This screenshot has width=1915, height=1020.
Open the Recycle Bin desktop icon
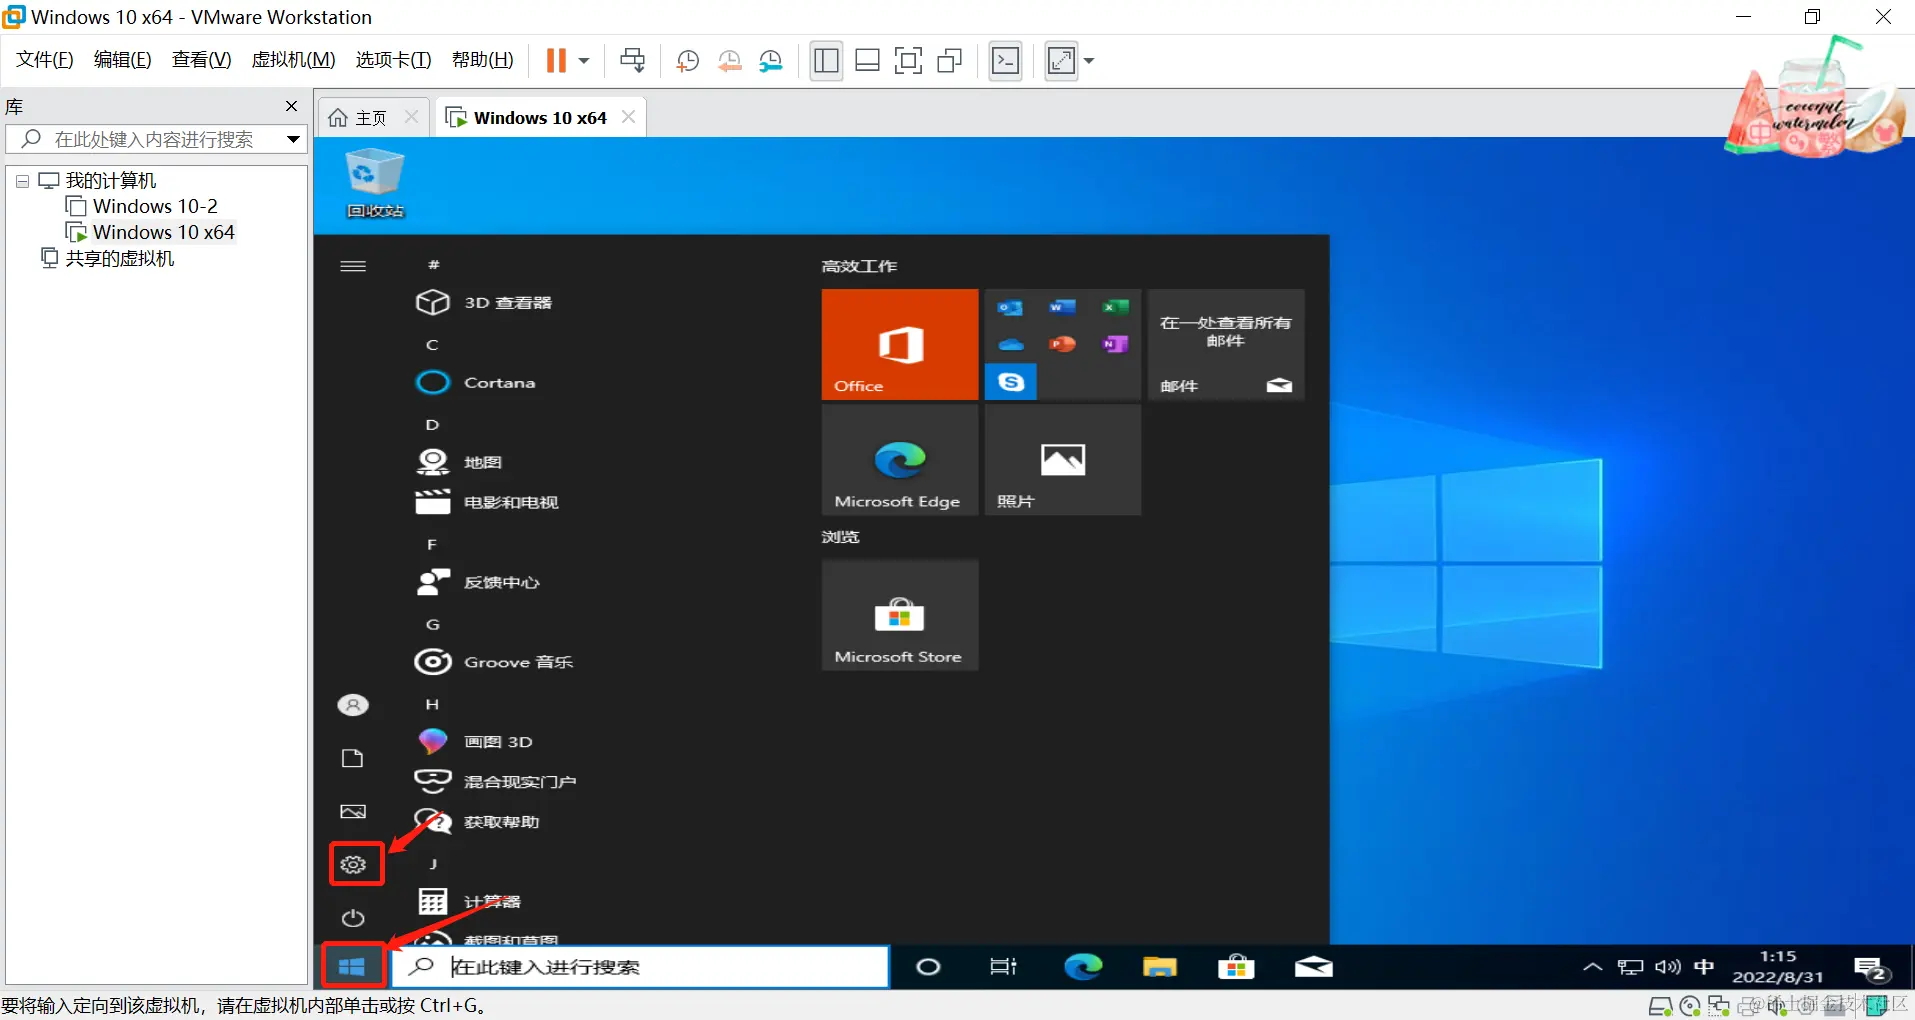pyautogui.click(x=375, y=183)
